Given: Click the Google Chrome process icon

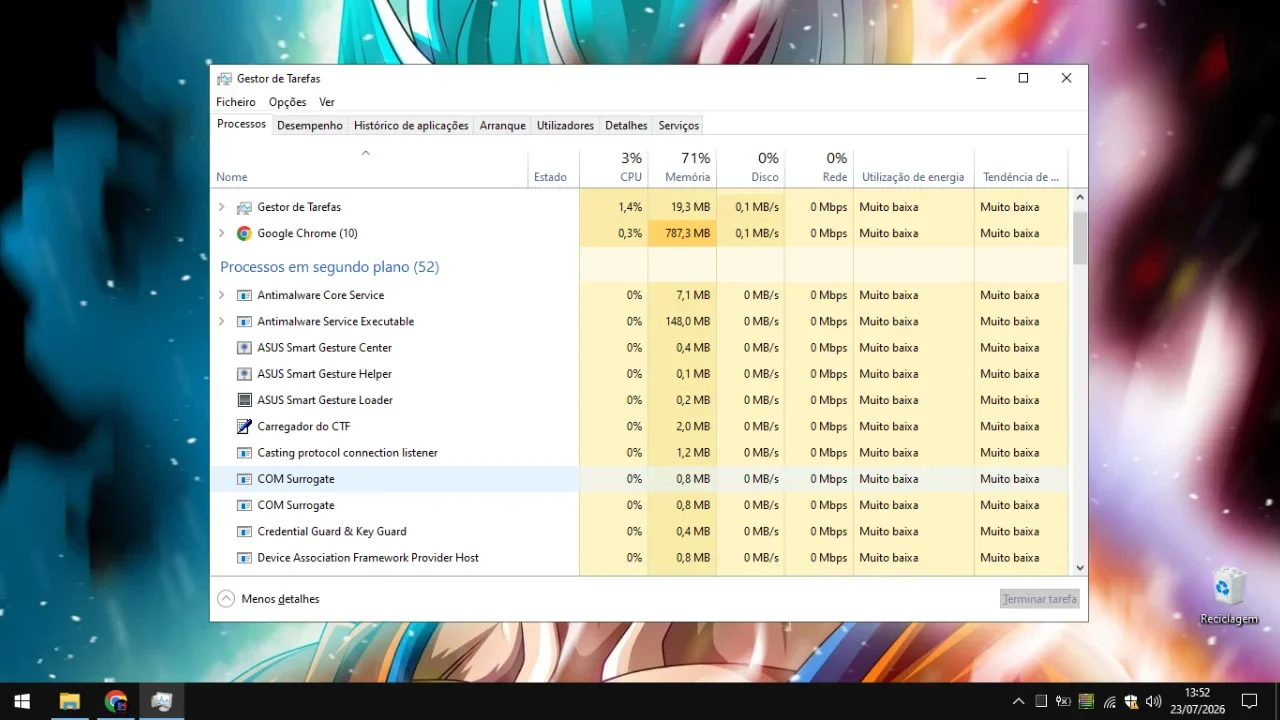Looking at the screenshot, I should pos(244,233).
